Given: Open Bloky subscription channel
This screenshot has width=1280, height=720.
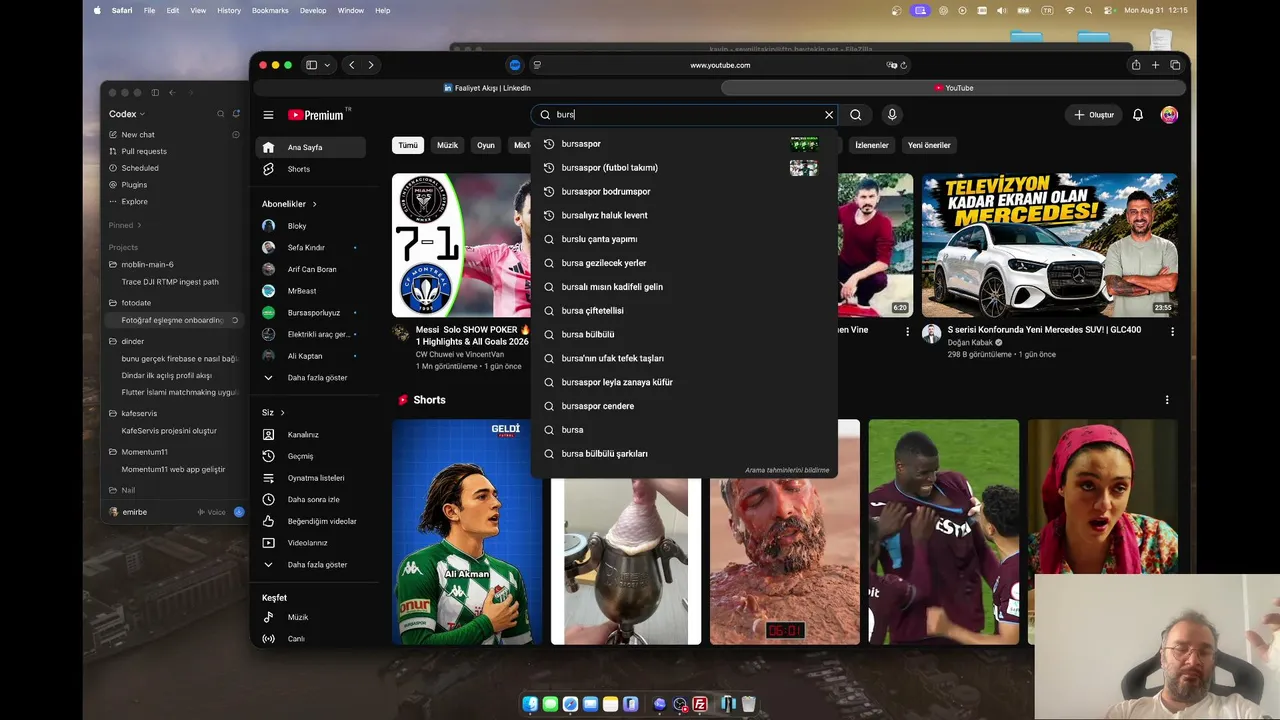Looking at the screenshot, I should click(x=310, y=226).
